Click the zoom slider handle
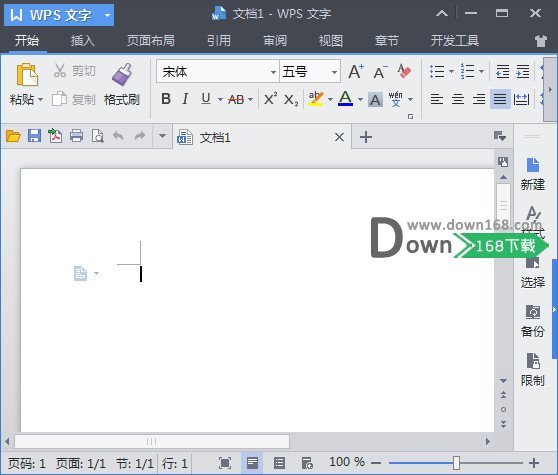Image resolution: width=558 pixels, height=475 pixels. 456,463
